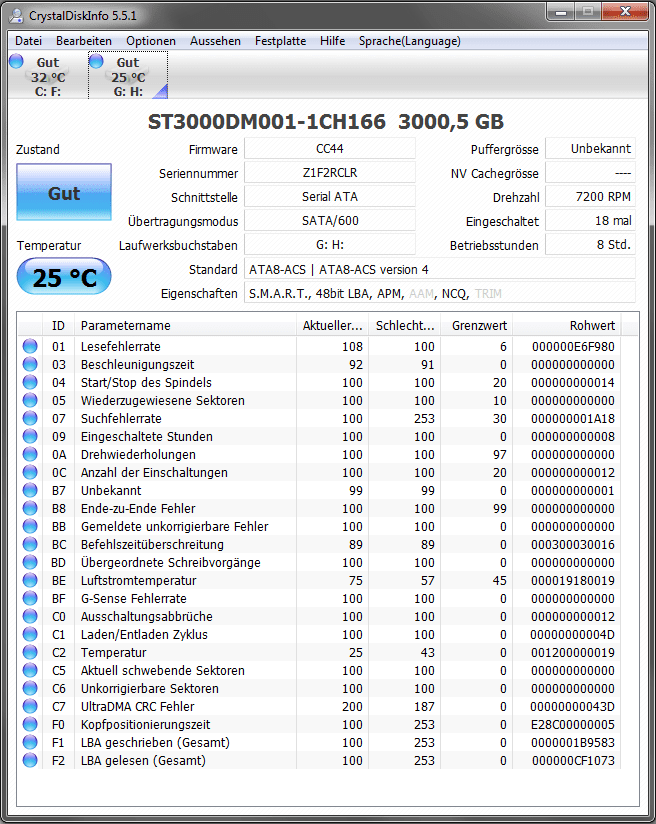Click status icon for Unkorrigierbare Sektoren row
Image resolution: width=656 pixels, height=824 pixels.
click(30, 688)
